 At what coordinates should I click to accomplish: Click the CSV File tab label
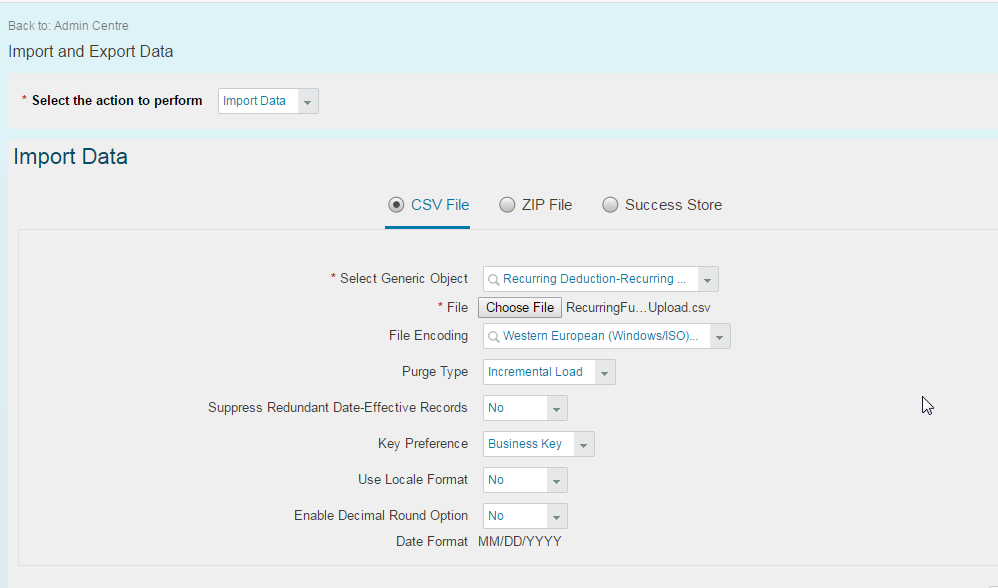[x=440, y=205]
